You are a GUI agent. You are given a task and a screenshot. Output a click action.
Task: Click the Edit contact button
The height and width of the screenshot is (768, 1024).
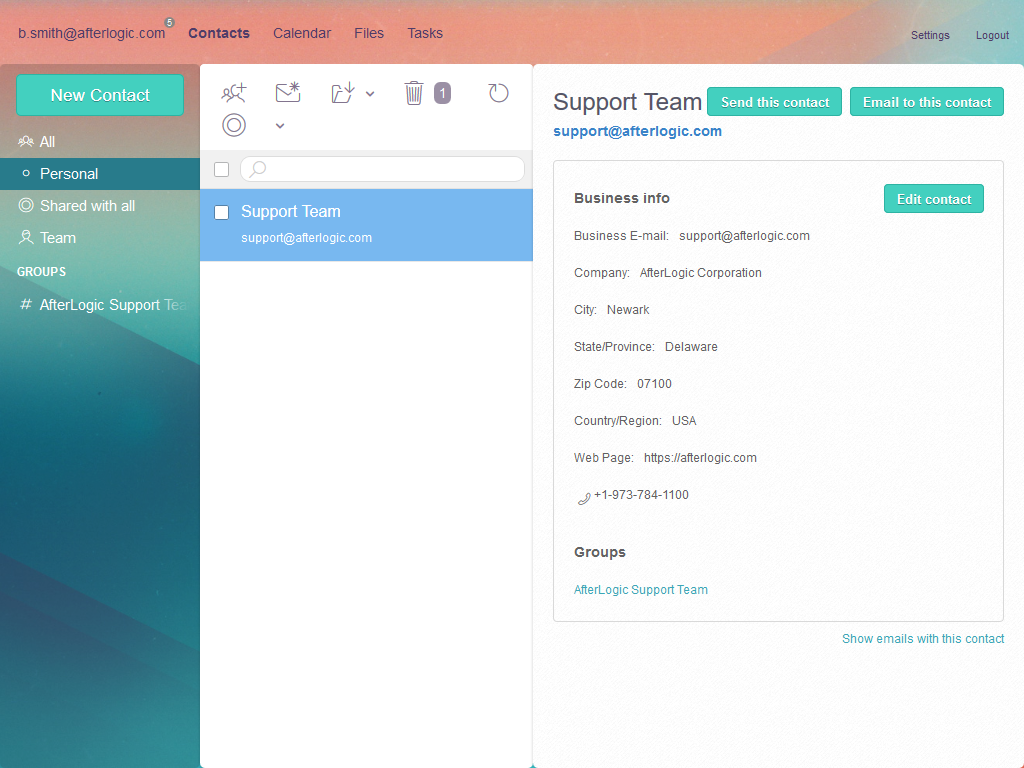pyautogui.click(x=933, y=199)
